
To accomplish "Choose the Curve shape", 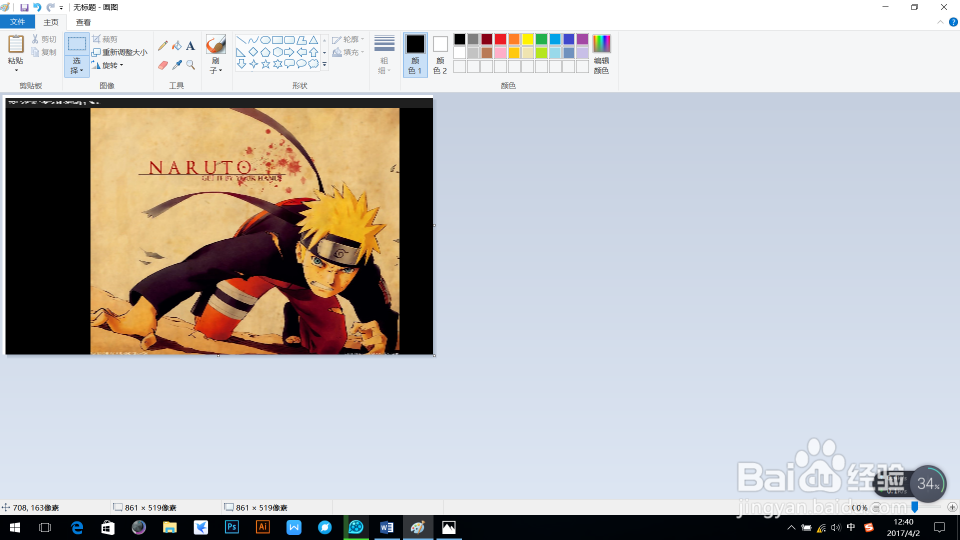I will pyautogui.click(x=253, y=40).
